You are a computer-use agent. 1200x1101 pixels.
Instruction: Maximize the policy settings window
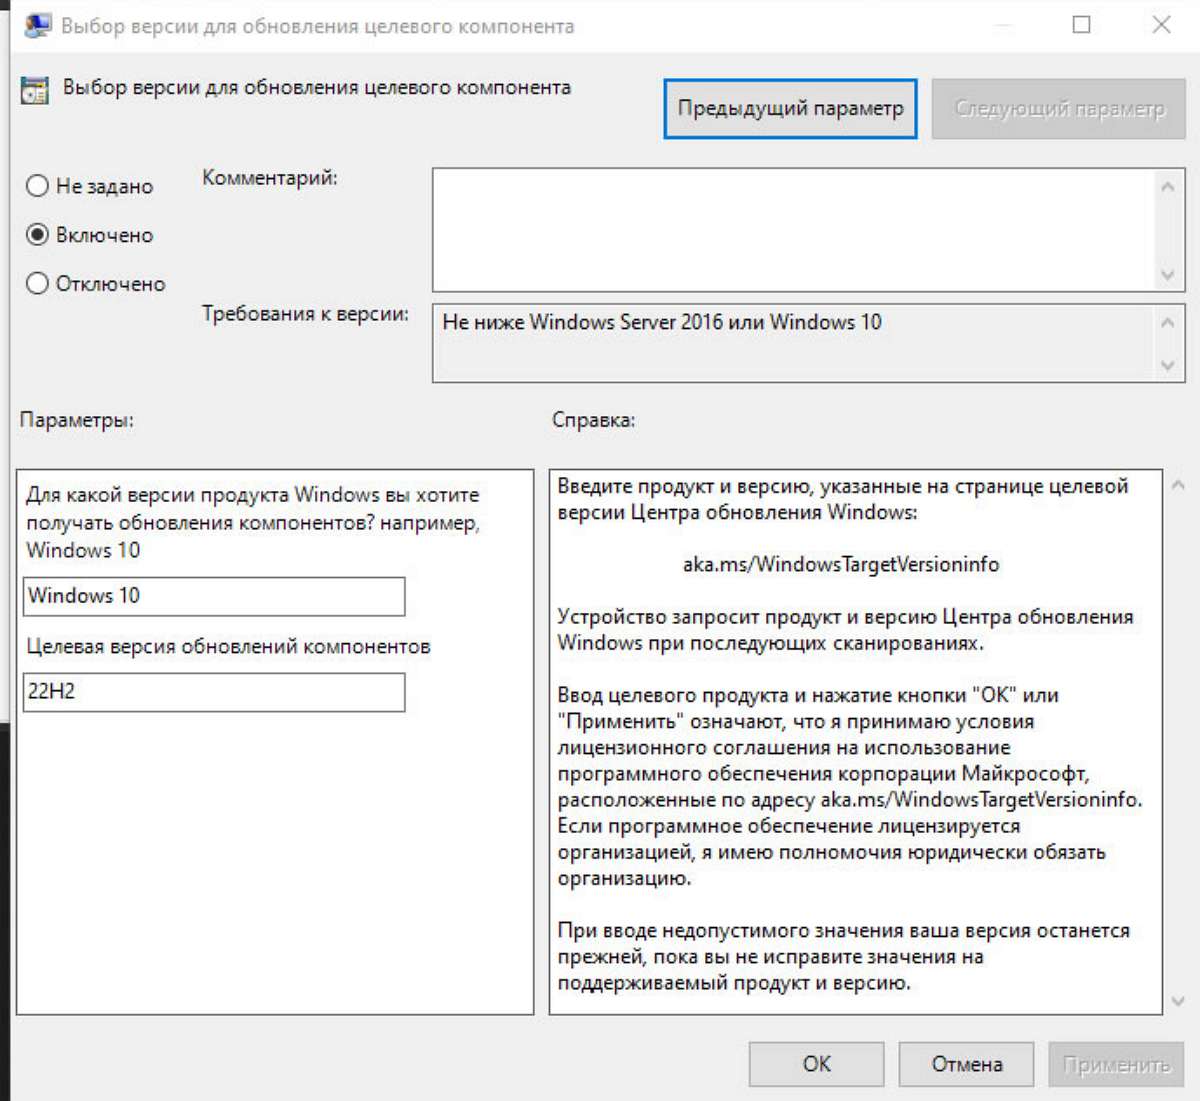click(x=1081, y=25)
